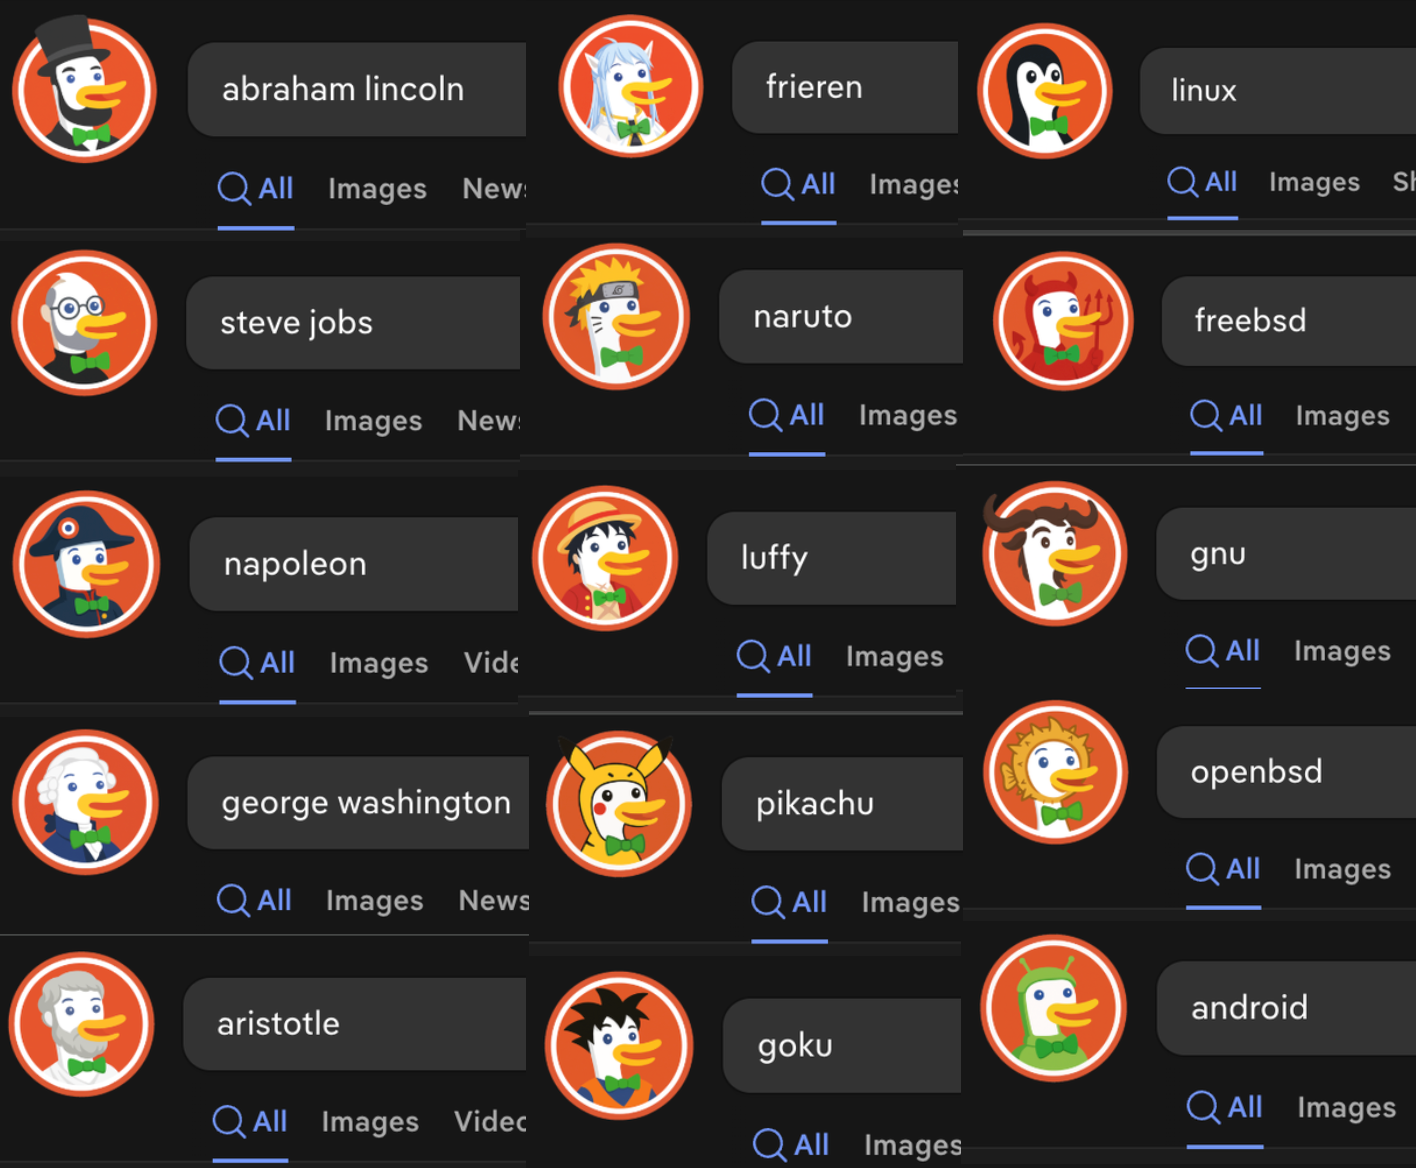Click the search box containing 'aristotle'
Image resolution: width=1416 pixels, height=1168 pixels.
point(355,1024)
